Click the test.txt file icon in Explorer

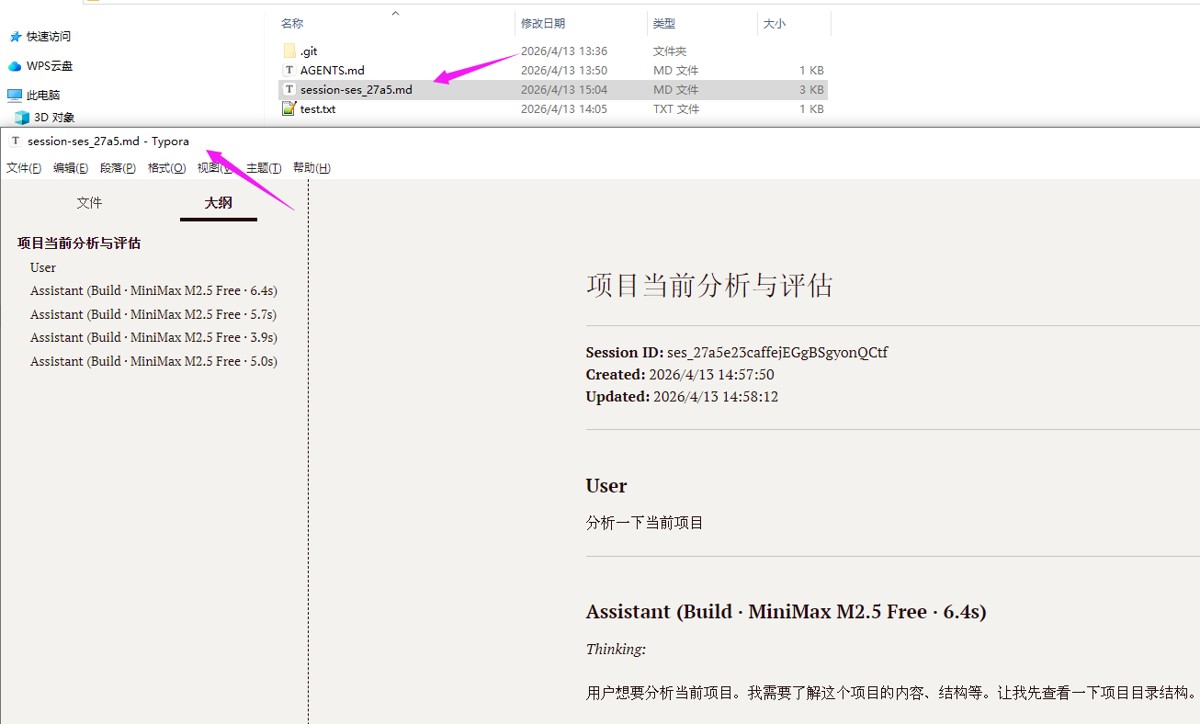point(289,108)
